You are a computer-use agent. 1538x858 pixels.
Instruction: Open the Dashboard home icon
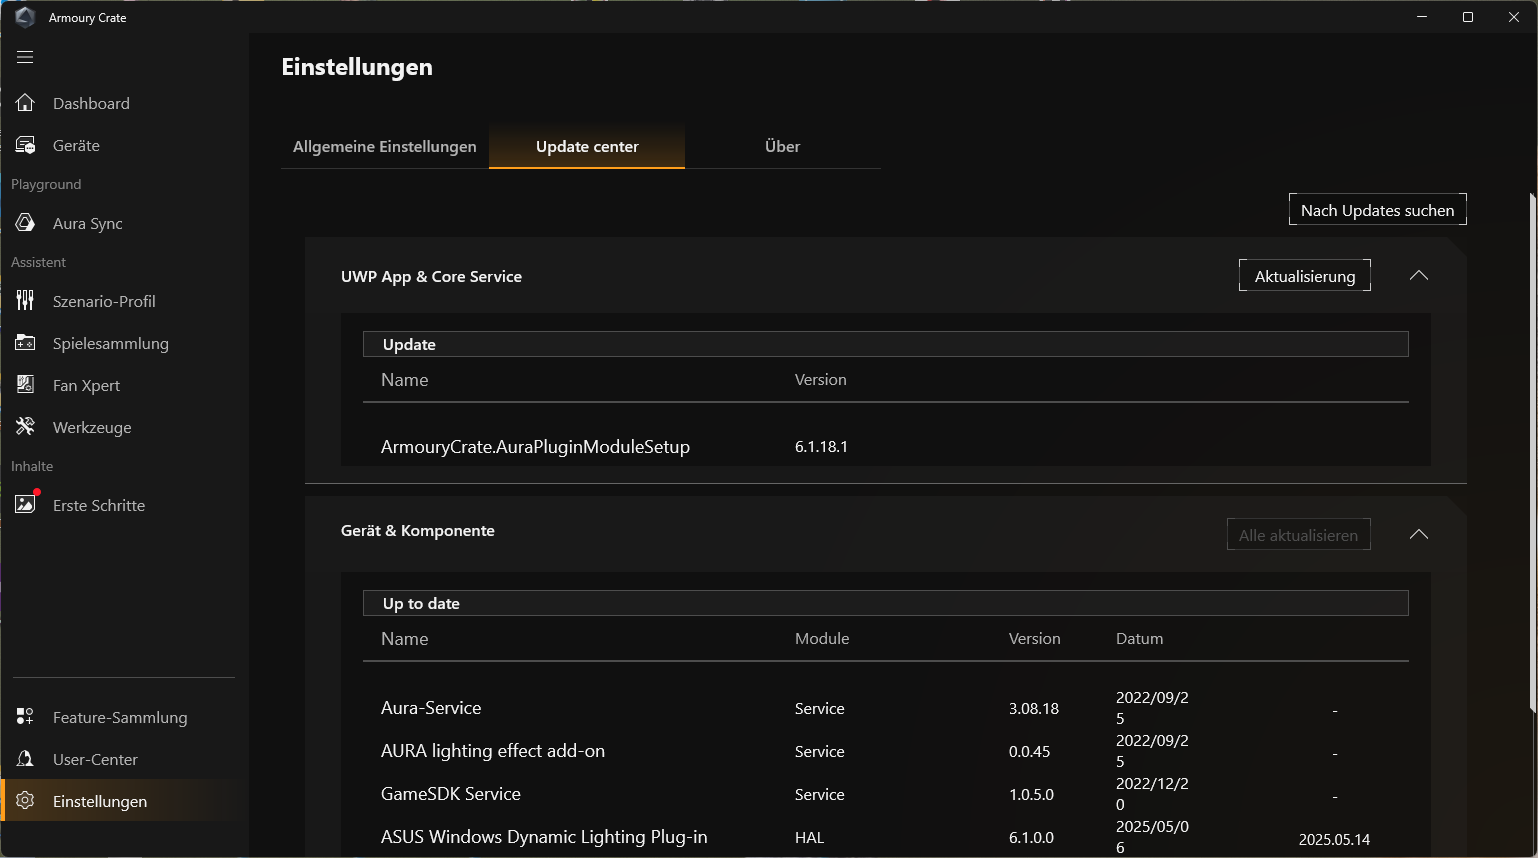[x=25, y=103]
